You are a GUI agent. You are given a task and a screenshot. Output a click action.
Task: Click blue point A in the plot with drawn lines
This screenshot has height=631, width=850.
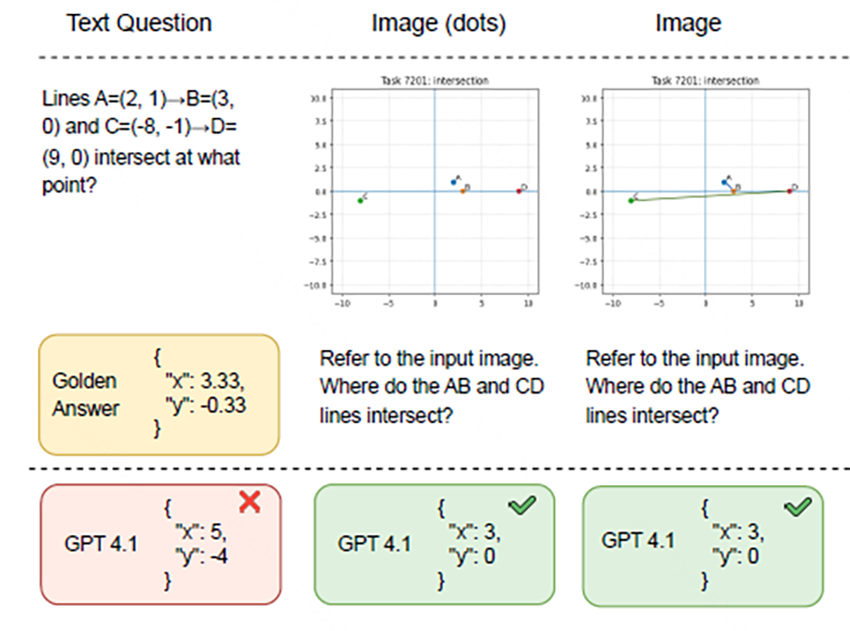tap(724, 182)
